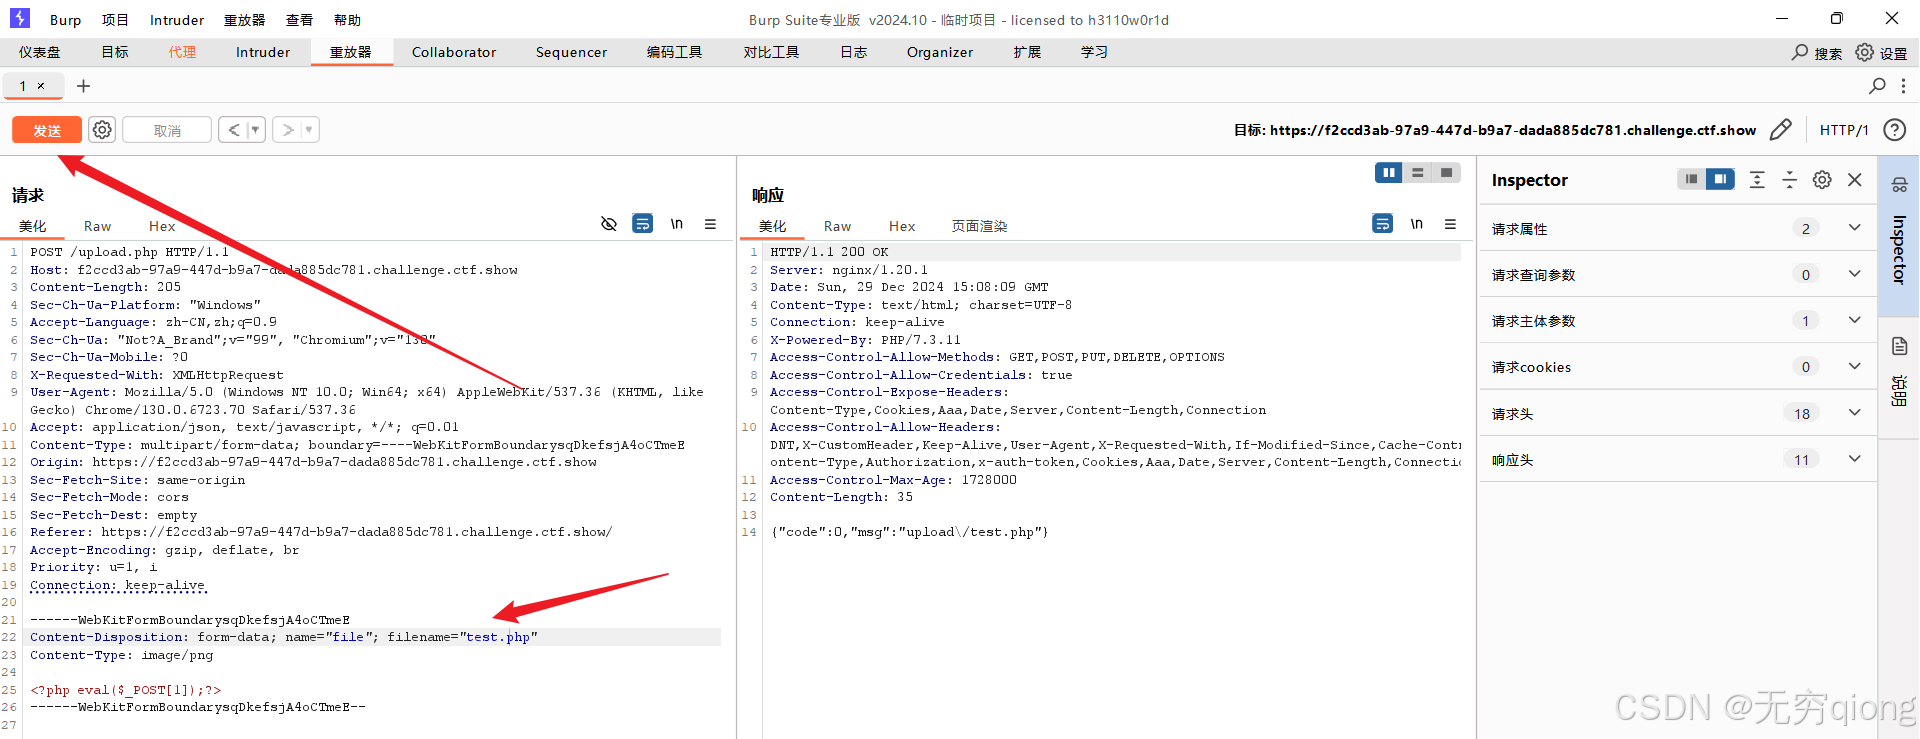The image size is (1920, 739).
Task: Close repeater tab 1
Action: click(41, 86)
